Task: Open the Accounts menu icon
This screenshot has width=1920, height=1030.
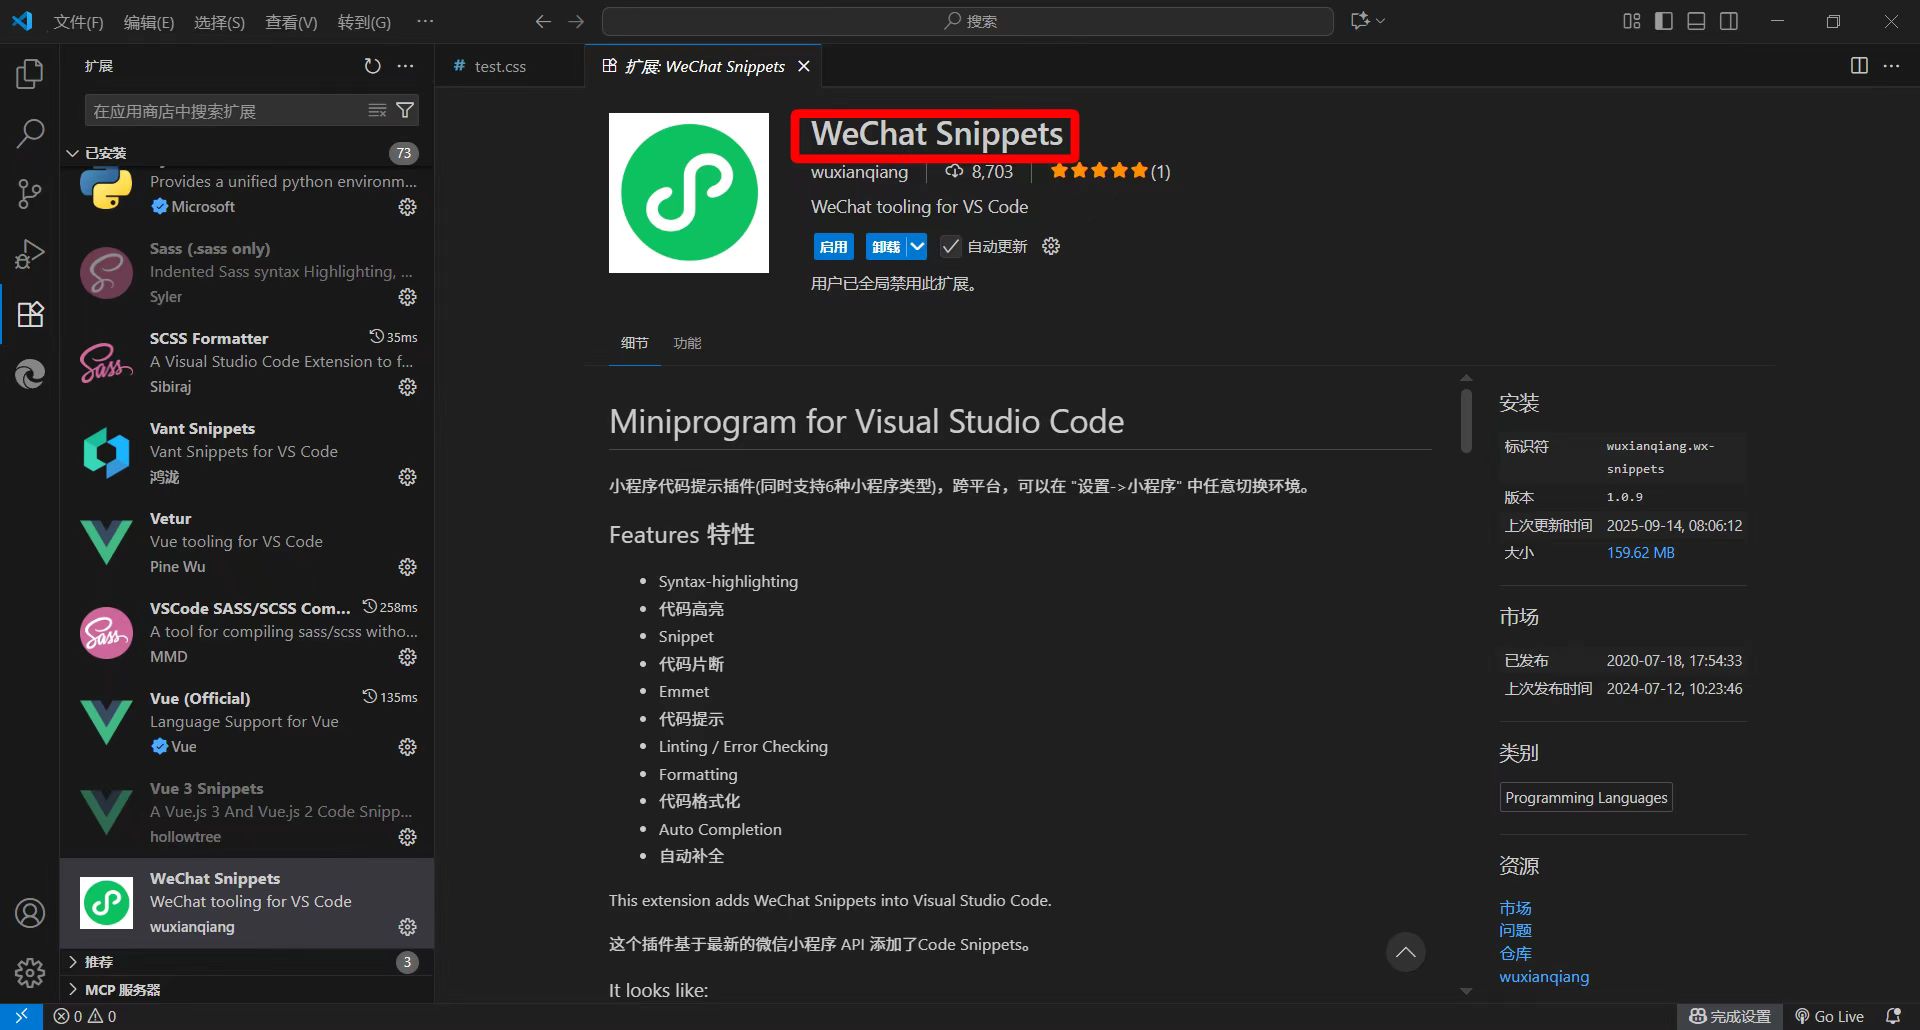Action: pyautogui.click(x=30, y=913)
